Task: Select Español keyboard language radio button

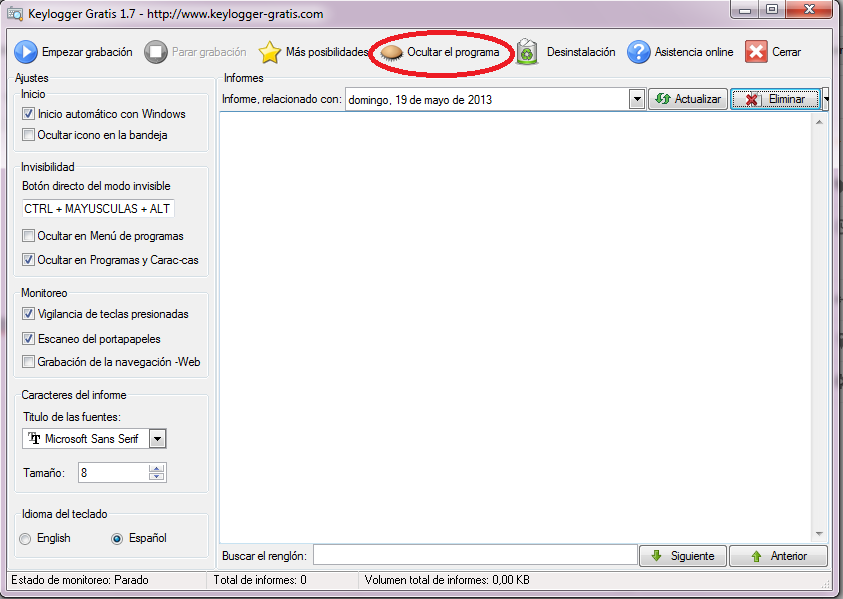Action: click(117, 538)
